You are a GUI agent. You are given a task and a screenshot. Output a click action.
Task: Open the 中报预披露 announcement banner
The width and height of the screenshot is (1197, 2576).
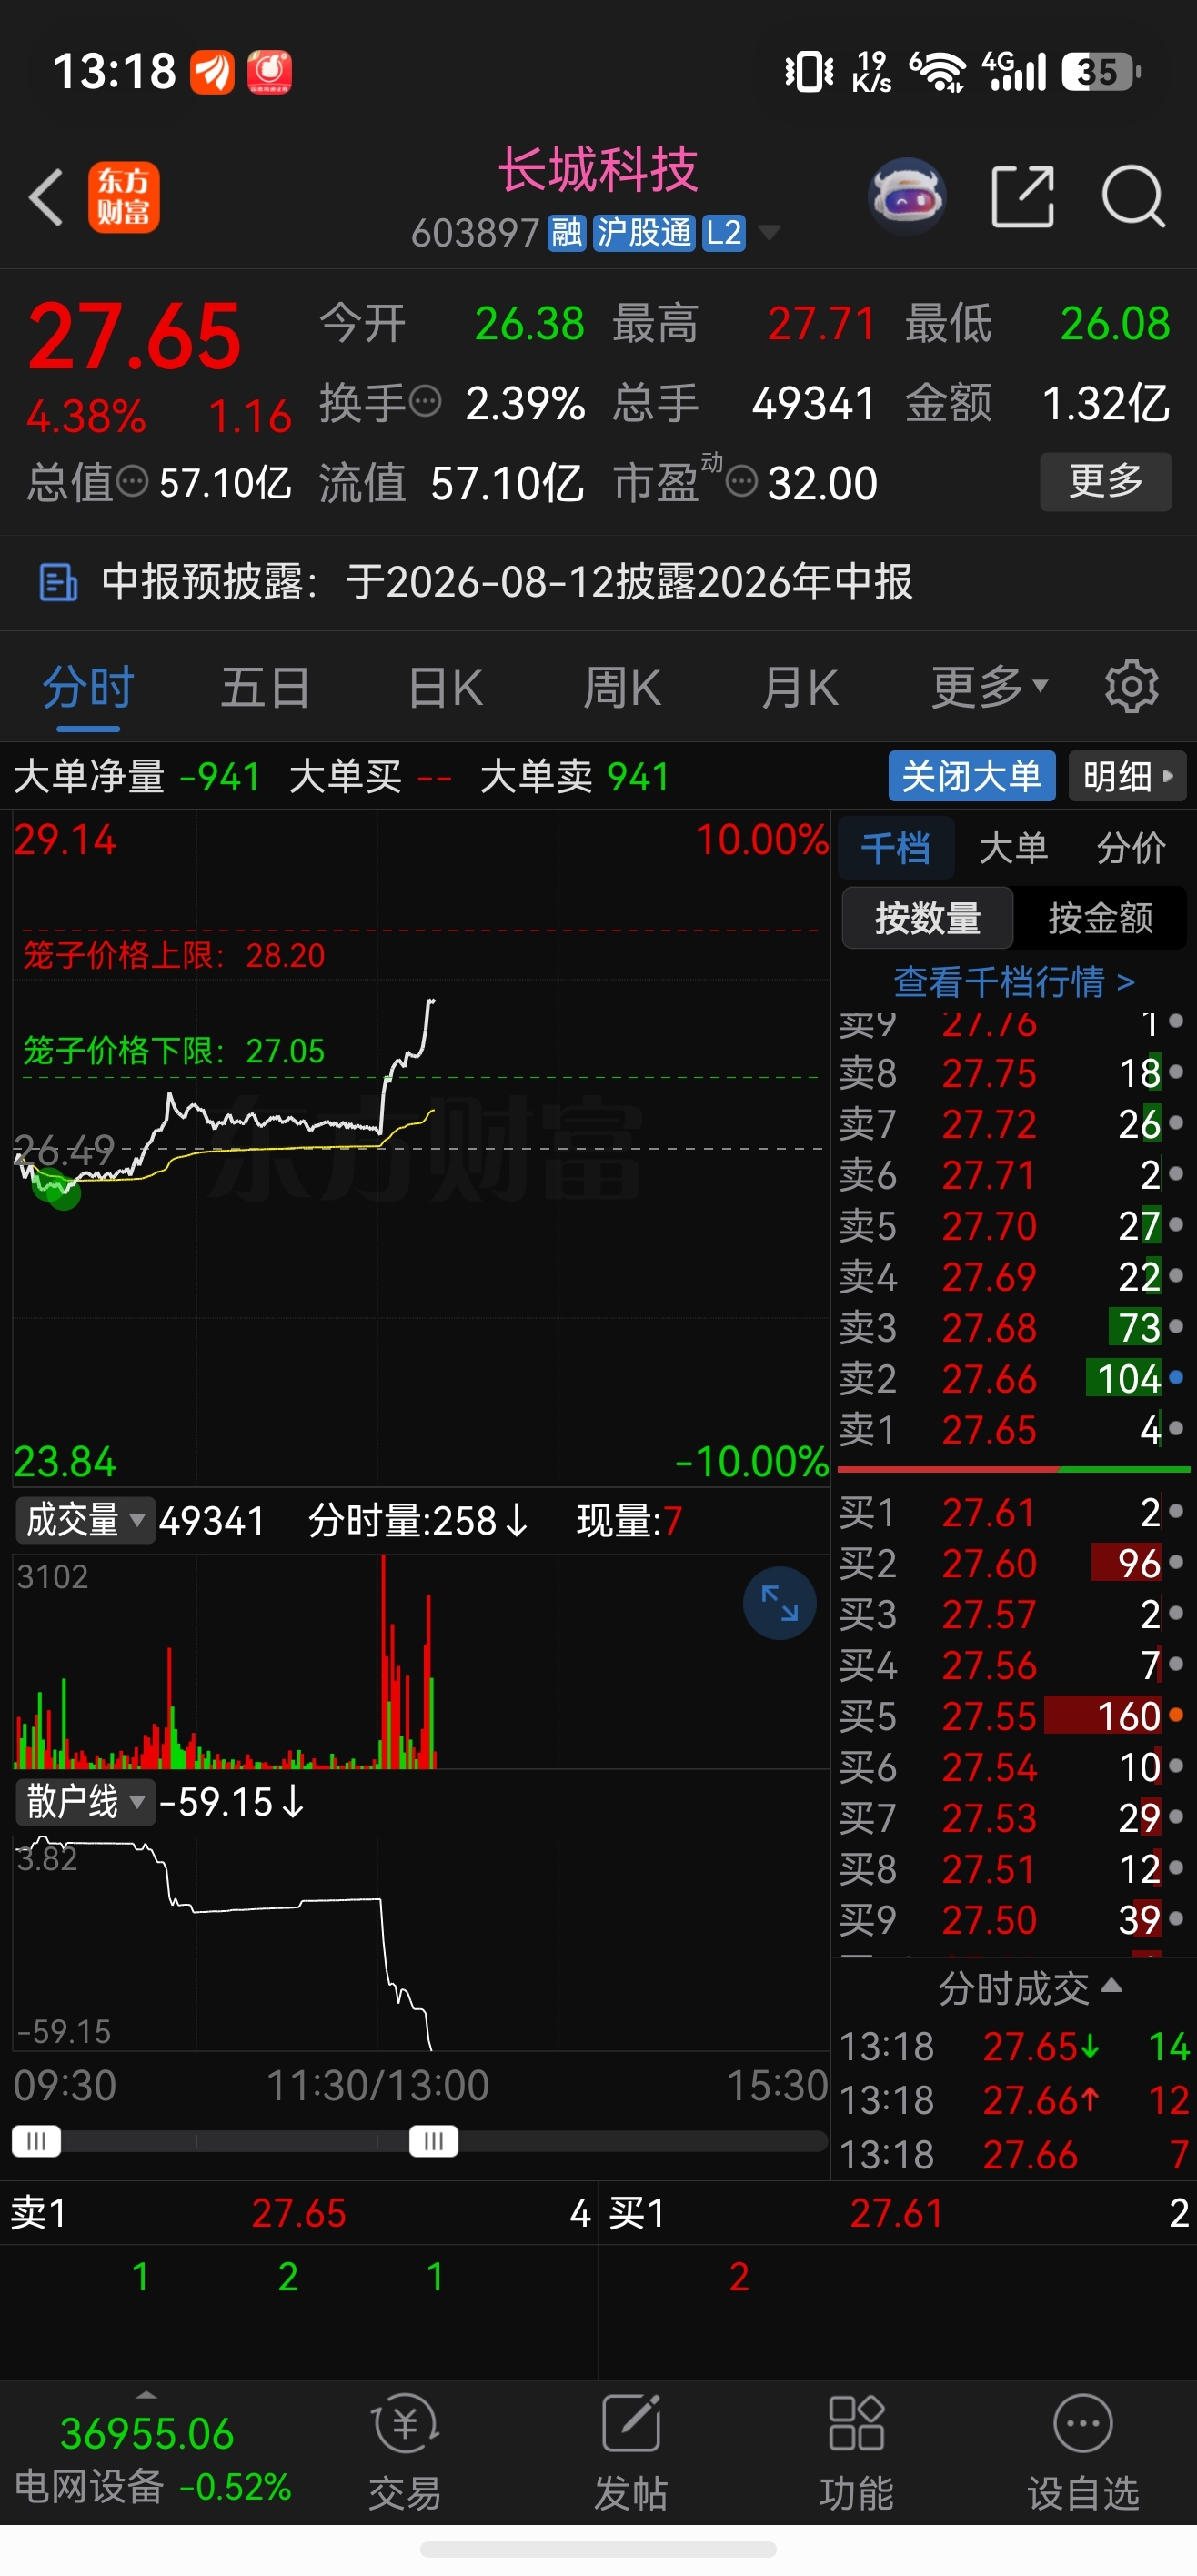598,582
